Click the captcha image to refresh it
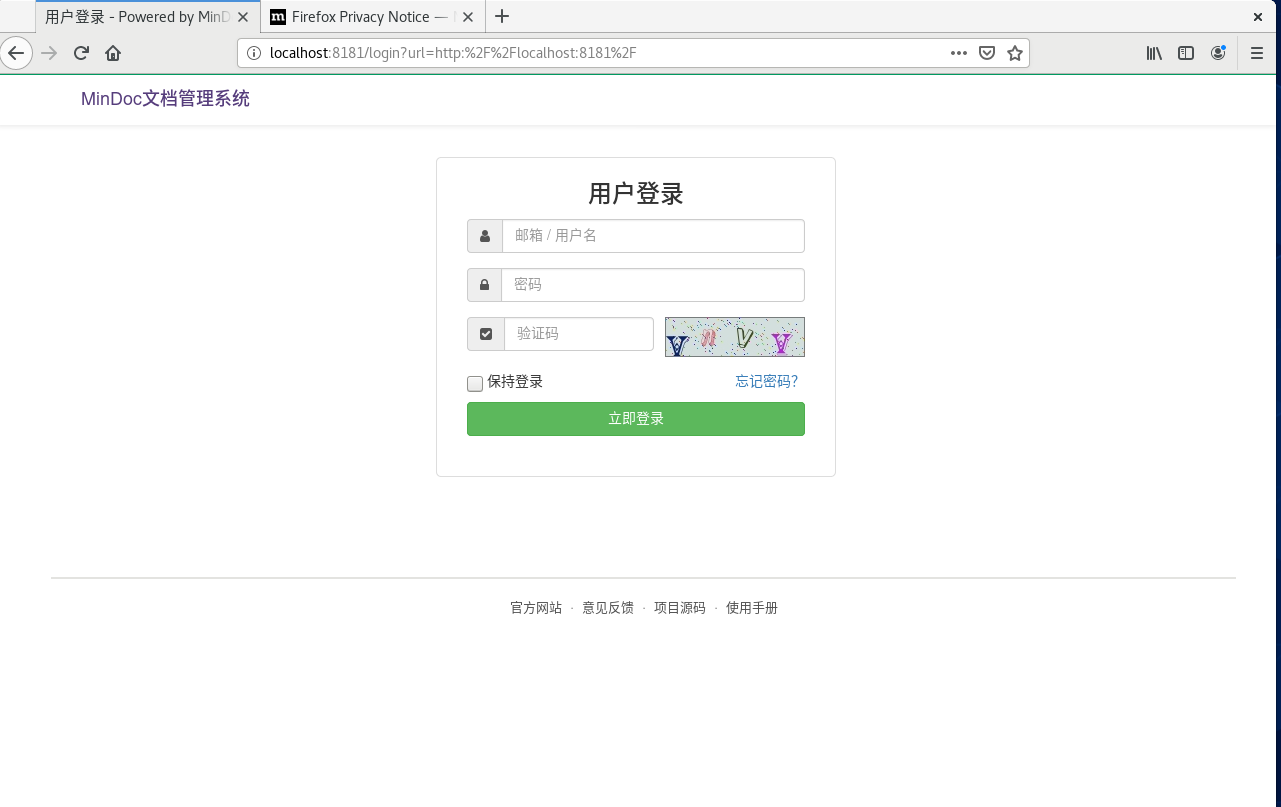Screen dimensions: 1281x807 point(734,337)
